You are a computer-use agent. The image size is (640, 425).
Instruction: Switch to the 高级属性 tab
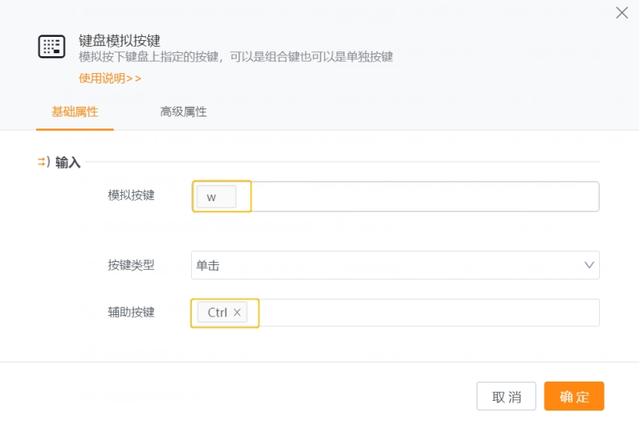pos(183,111)
